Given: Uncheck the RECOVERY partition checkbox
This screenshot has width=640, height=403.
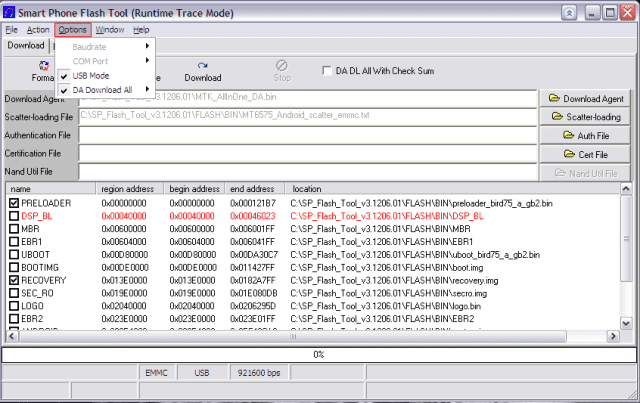Looking at the screenshot, I should click(14, 280).
